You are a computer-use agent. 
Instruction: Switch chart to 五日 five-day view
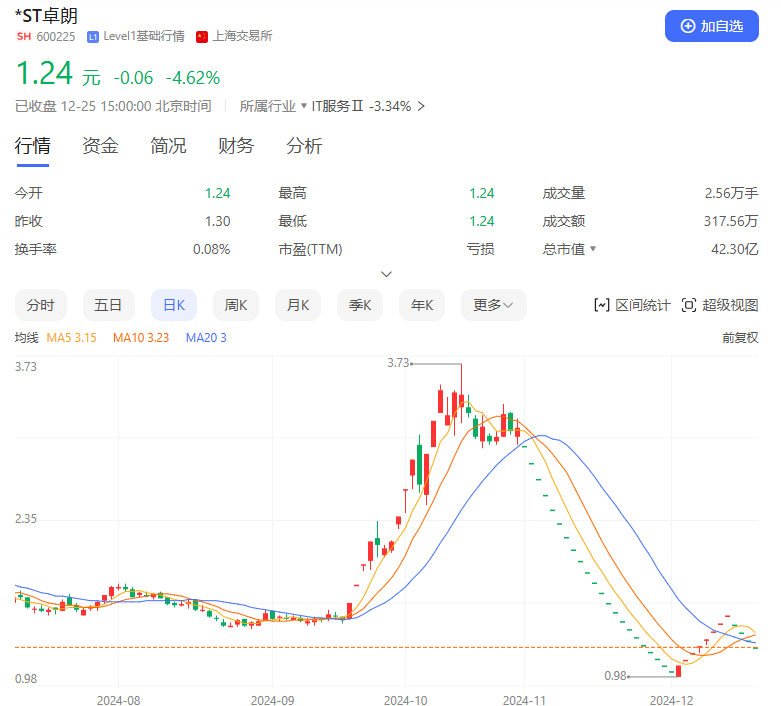click(108, 305)
